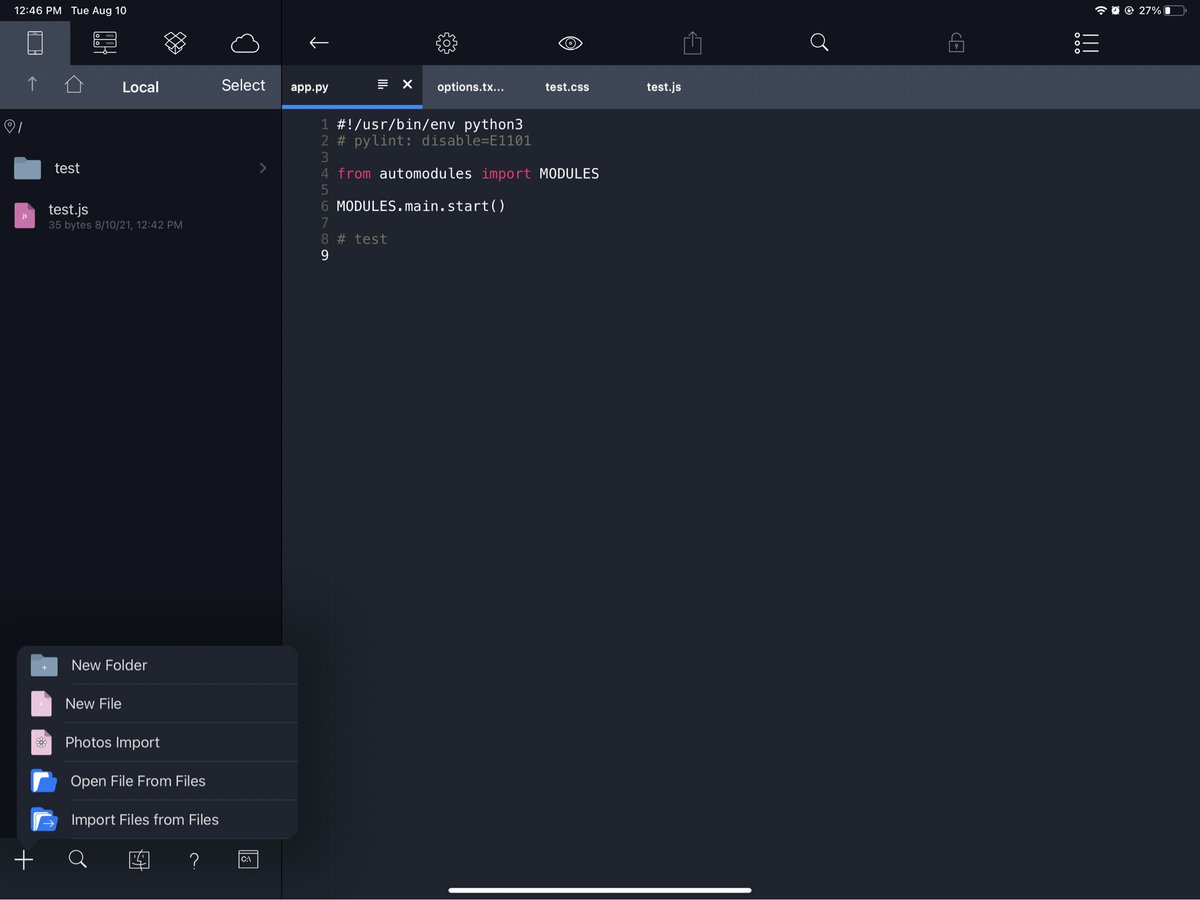Choose New Folder from the popup menu

pos(158,665)
